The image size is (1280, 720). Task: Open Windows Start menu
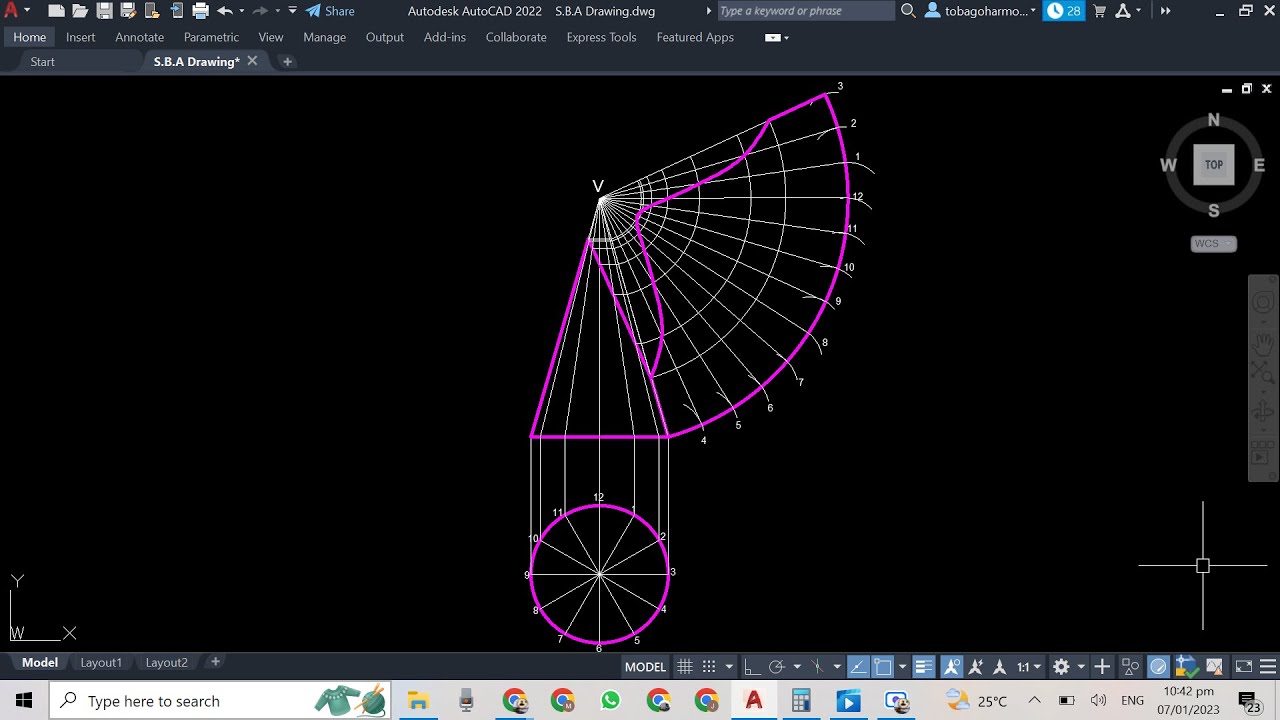pyautogui.click(x=24, y=701)
